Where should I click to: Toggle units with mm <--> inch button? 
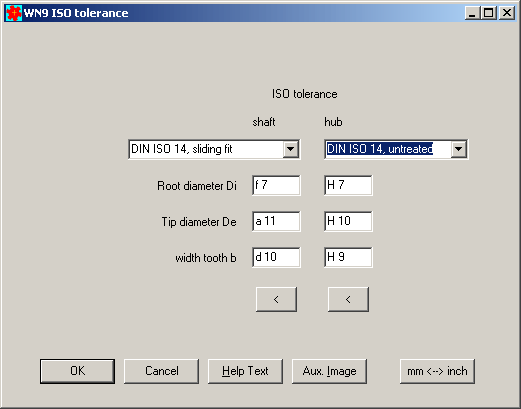[x=437, y=371]
